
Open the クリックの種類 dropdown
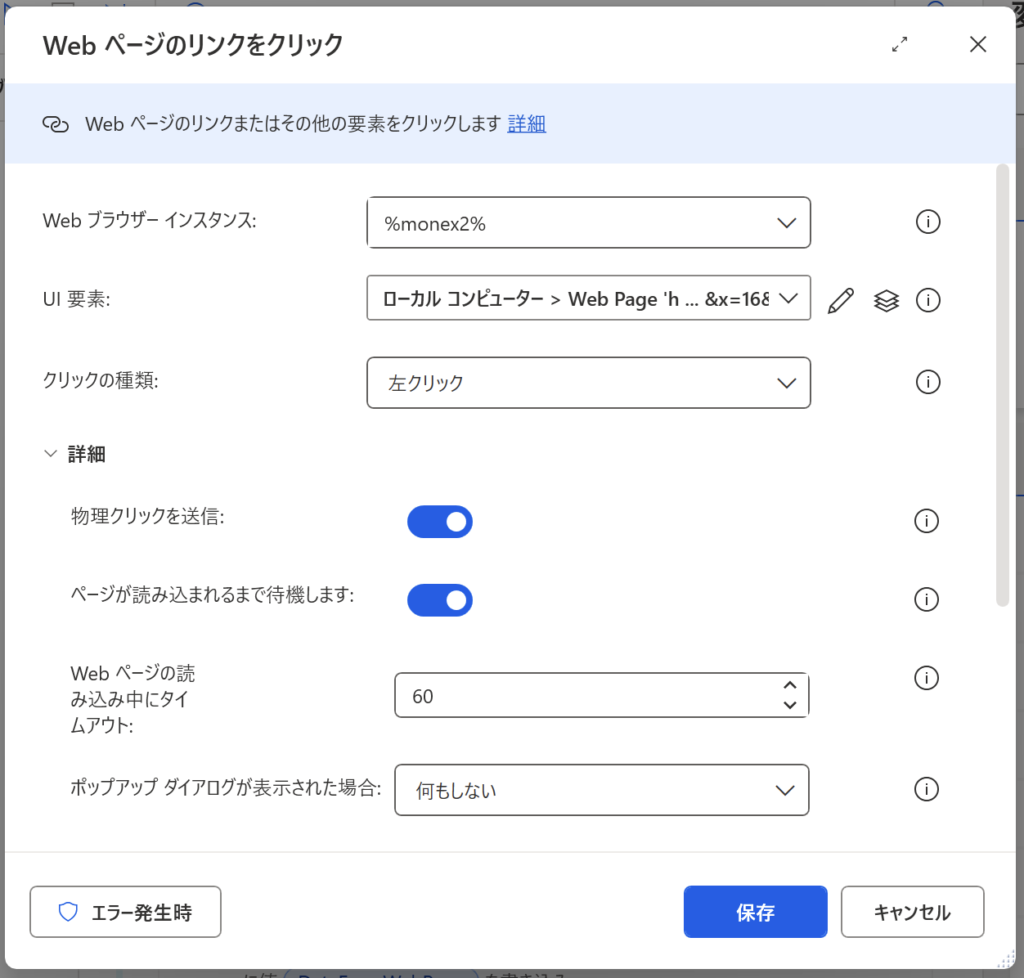(588, 383)
